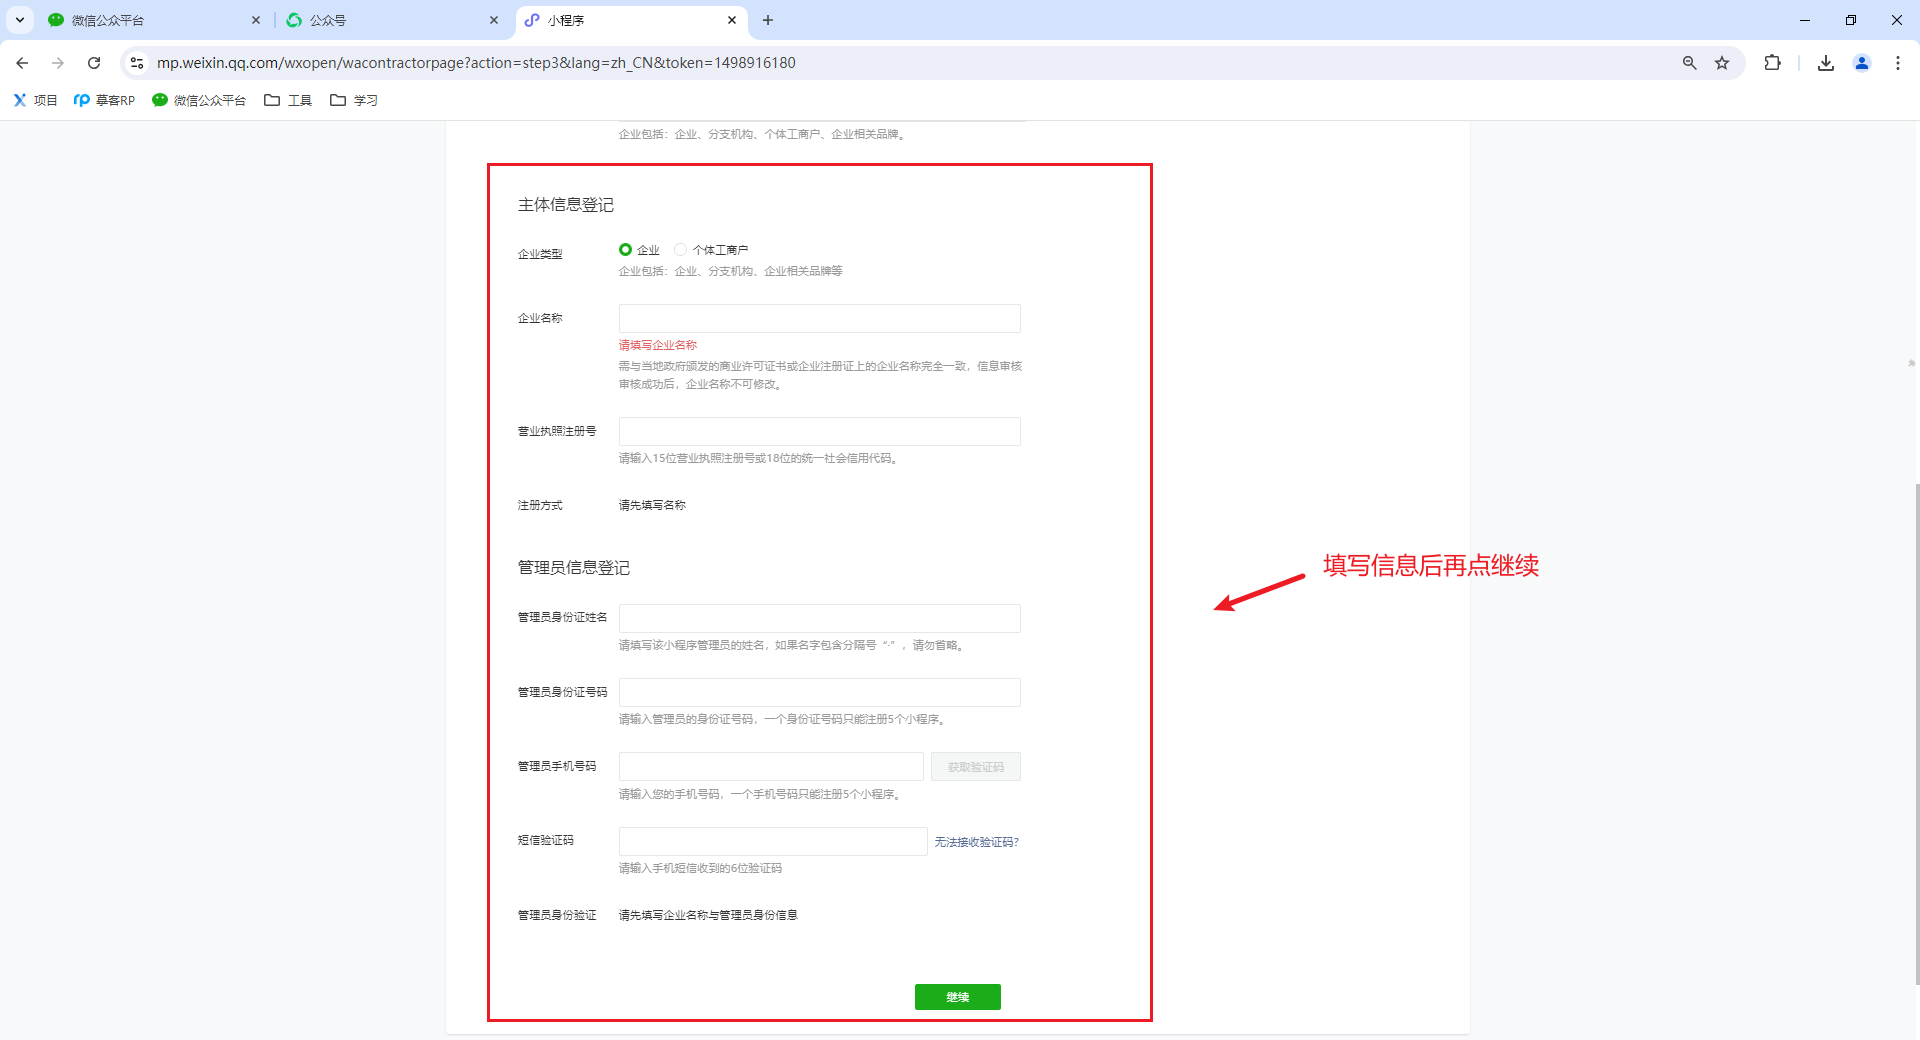This screenshot has width=1920, height=1040.
Task: Select the 企业 radio button
Action: pyautogui.click(x=625, y=249)
